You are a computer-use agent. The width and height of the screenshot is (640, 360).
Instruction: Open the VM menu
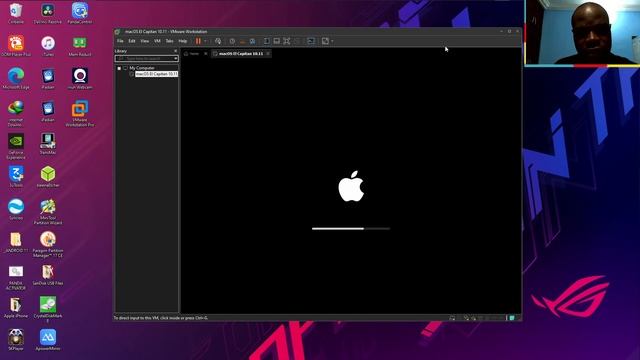pos(157,41)
